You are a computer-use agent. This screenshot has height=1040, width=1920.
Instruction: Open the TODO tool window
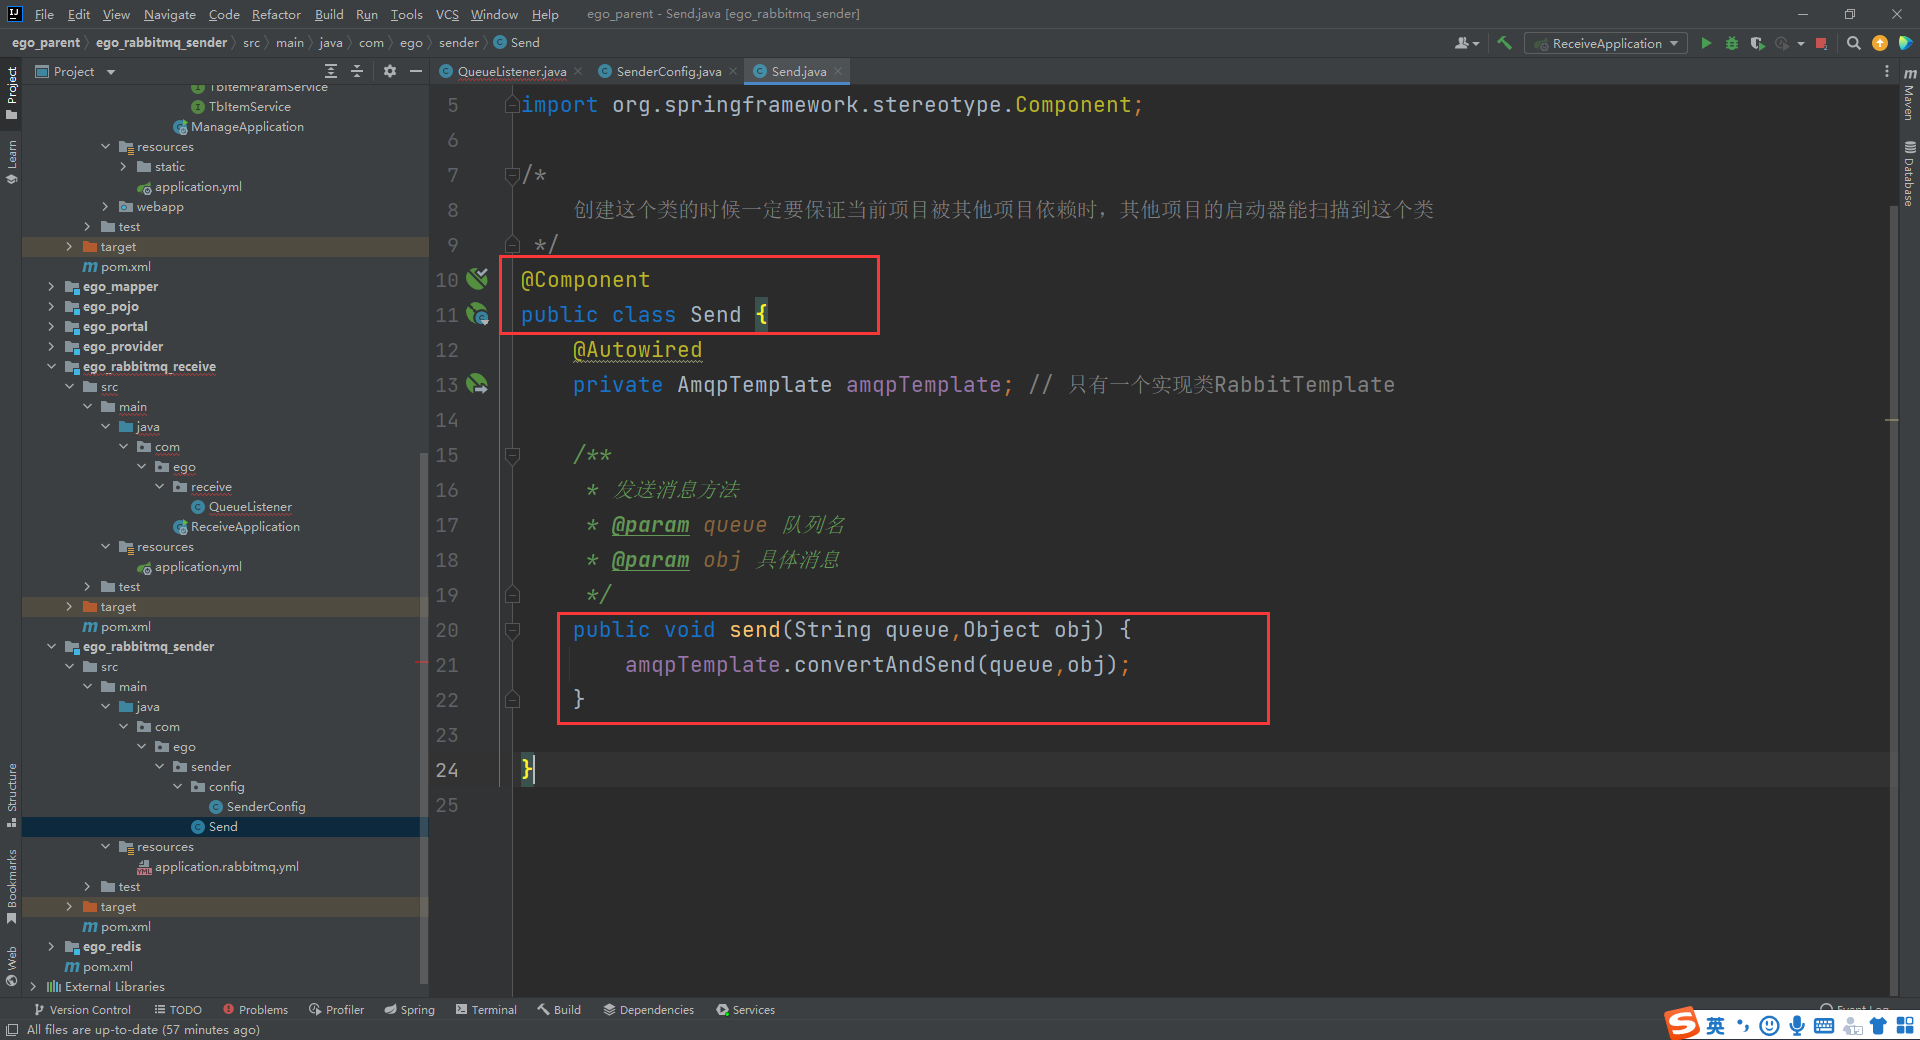point(178,1010)
